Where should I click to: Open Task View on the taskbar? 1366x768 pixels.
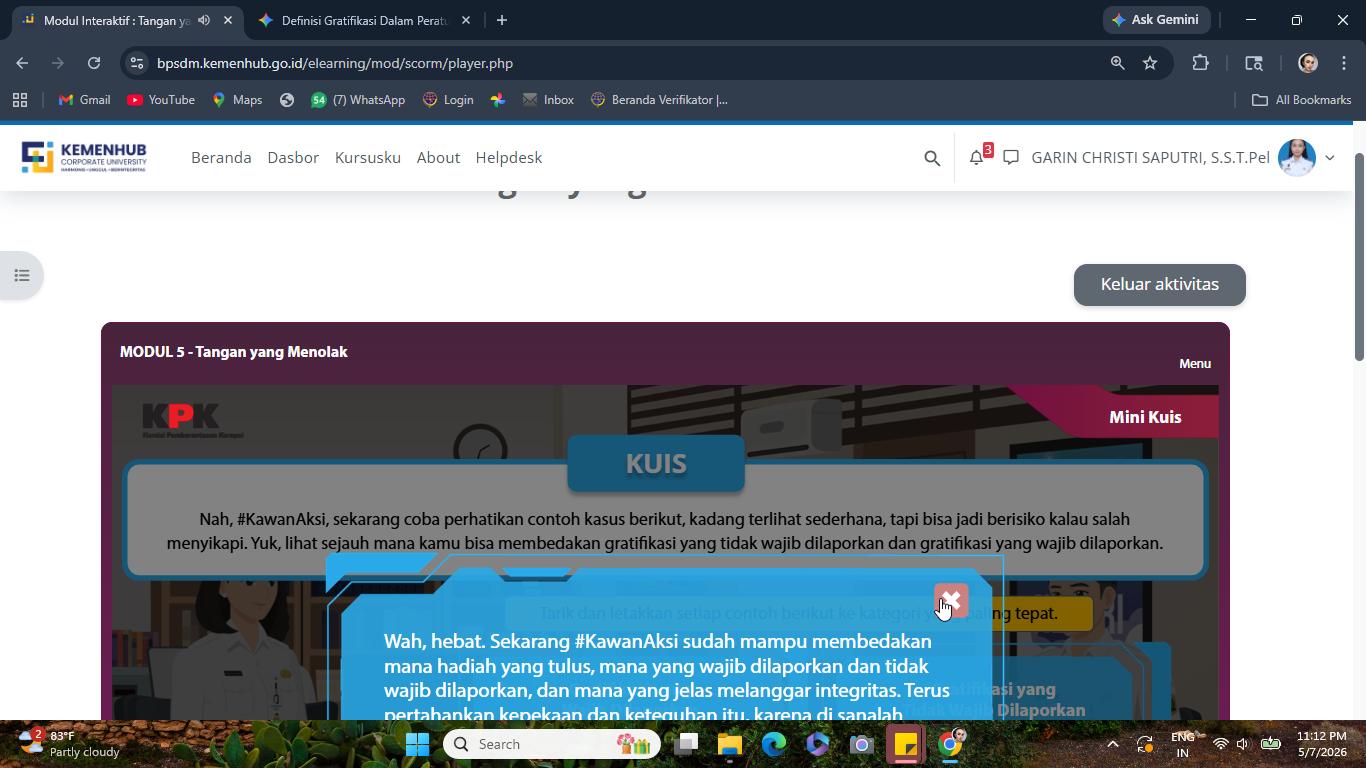click(686, 744)
